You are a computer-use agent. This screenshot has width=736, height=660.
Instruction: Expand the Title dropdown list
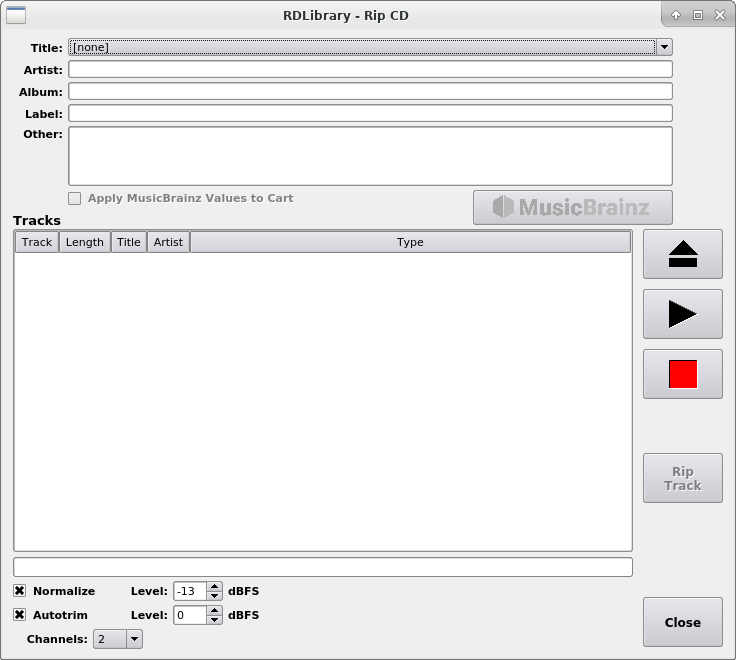coord(664,47)
